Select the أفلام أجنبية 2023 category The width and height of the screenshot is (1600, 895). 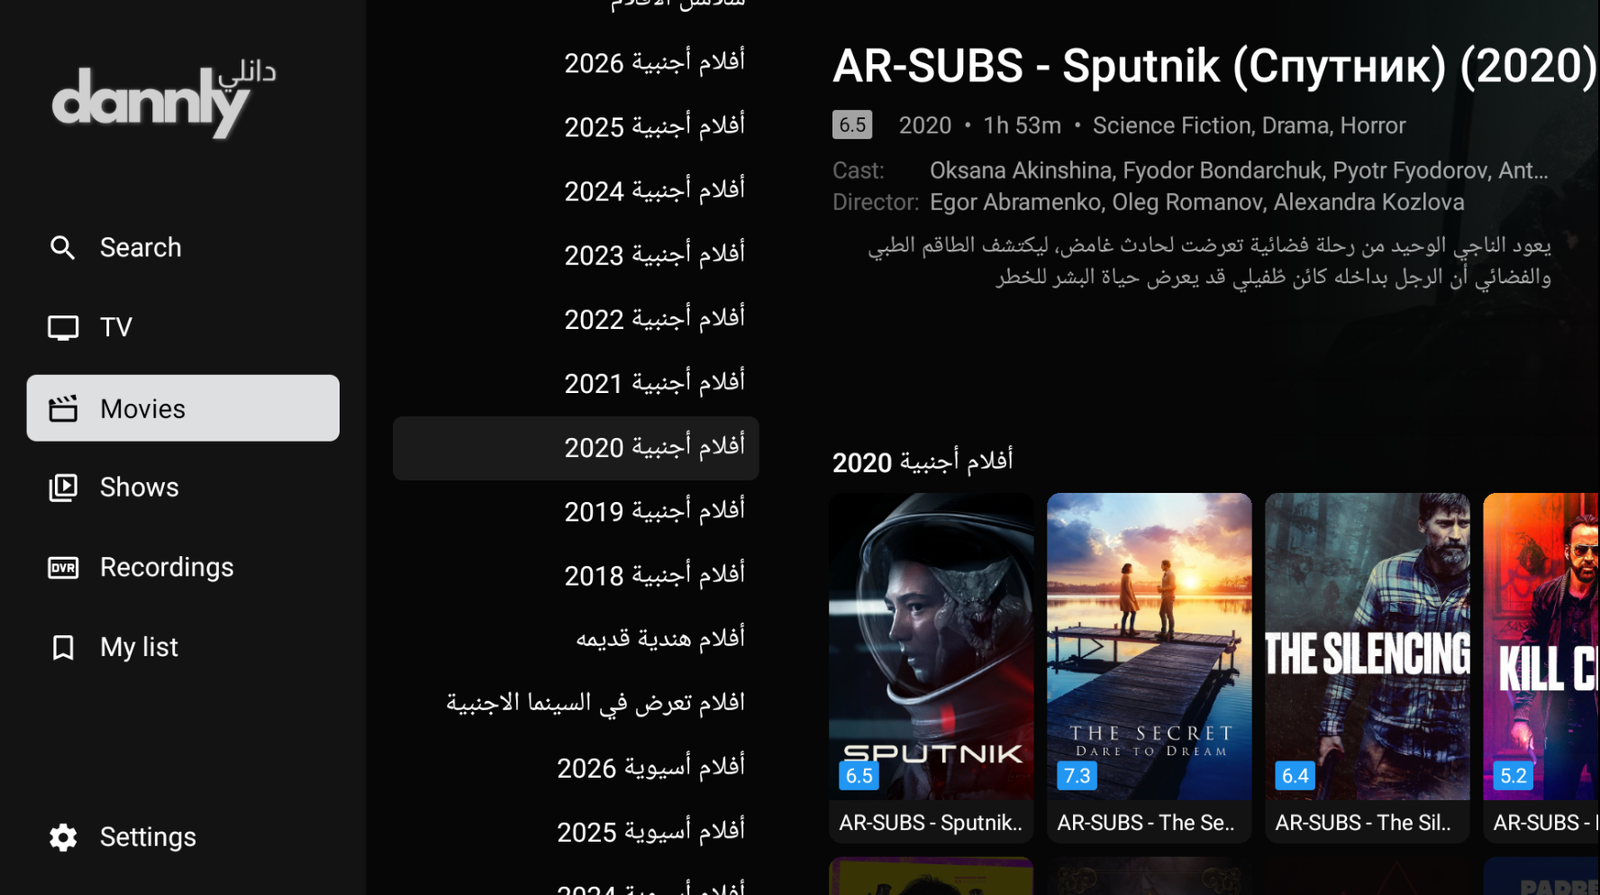654,255
